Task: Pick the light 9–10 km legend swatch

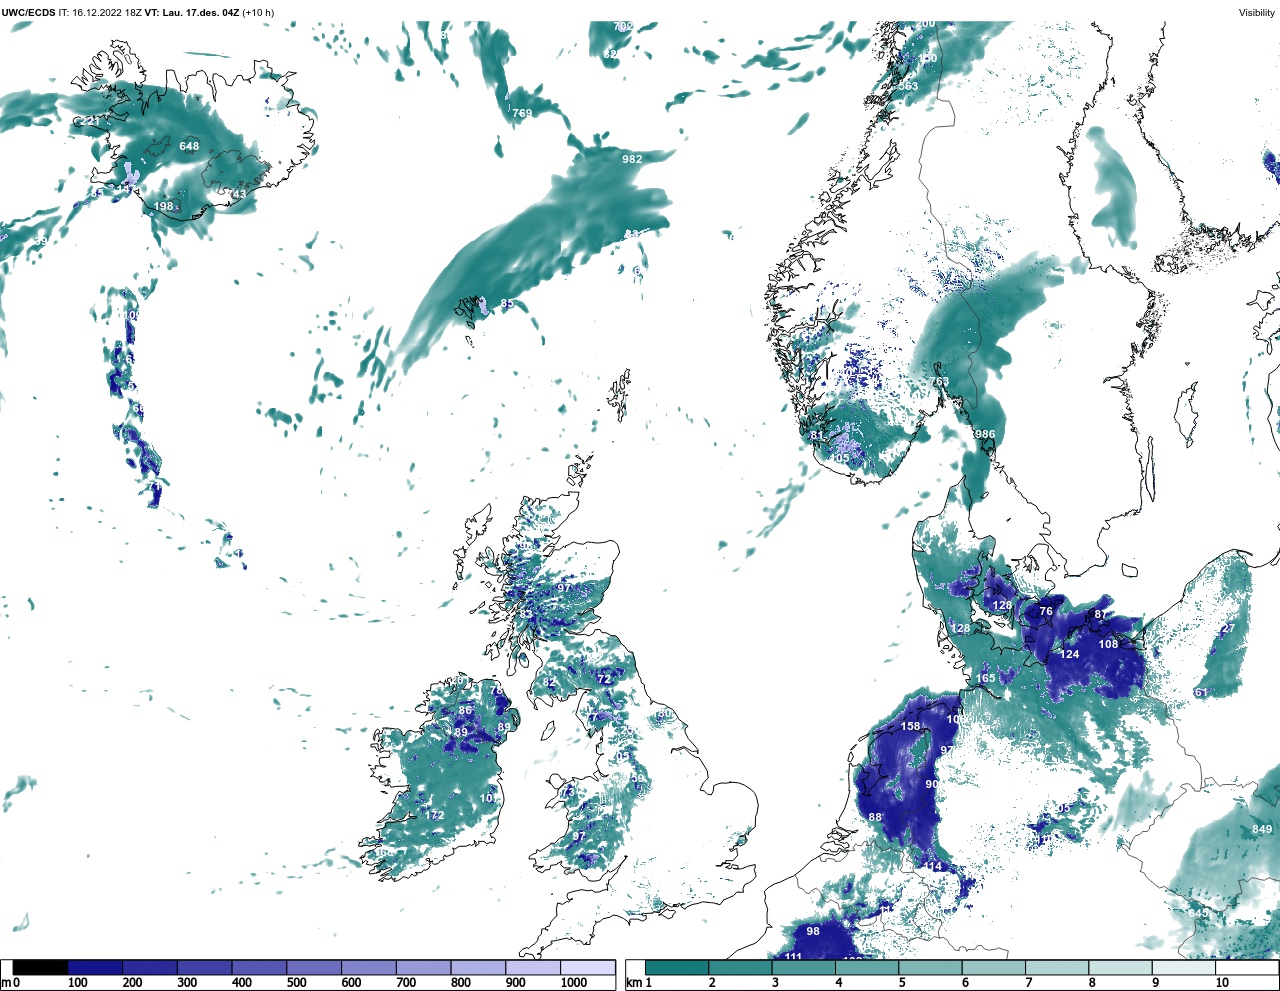Action: (1185, 967)
